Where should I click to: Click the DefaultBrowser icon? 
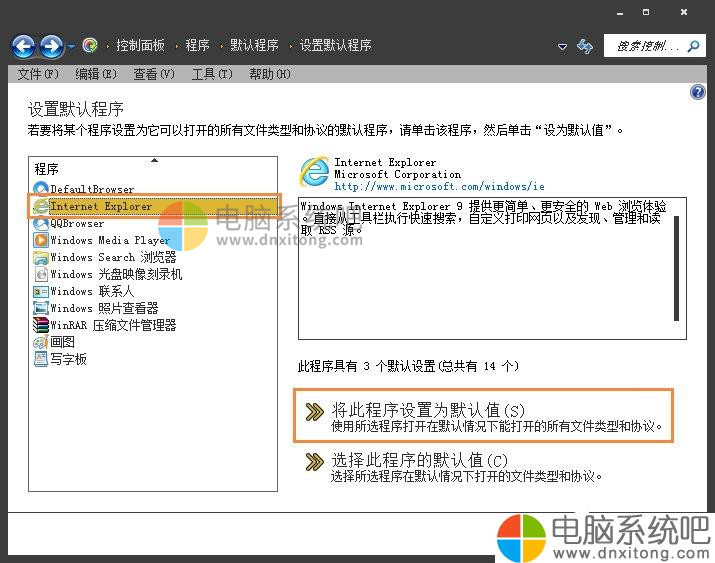click(41, 188)
